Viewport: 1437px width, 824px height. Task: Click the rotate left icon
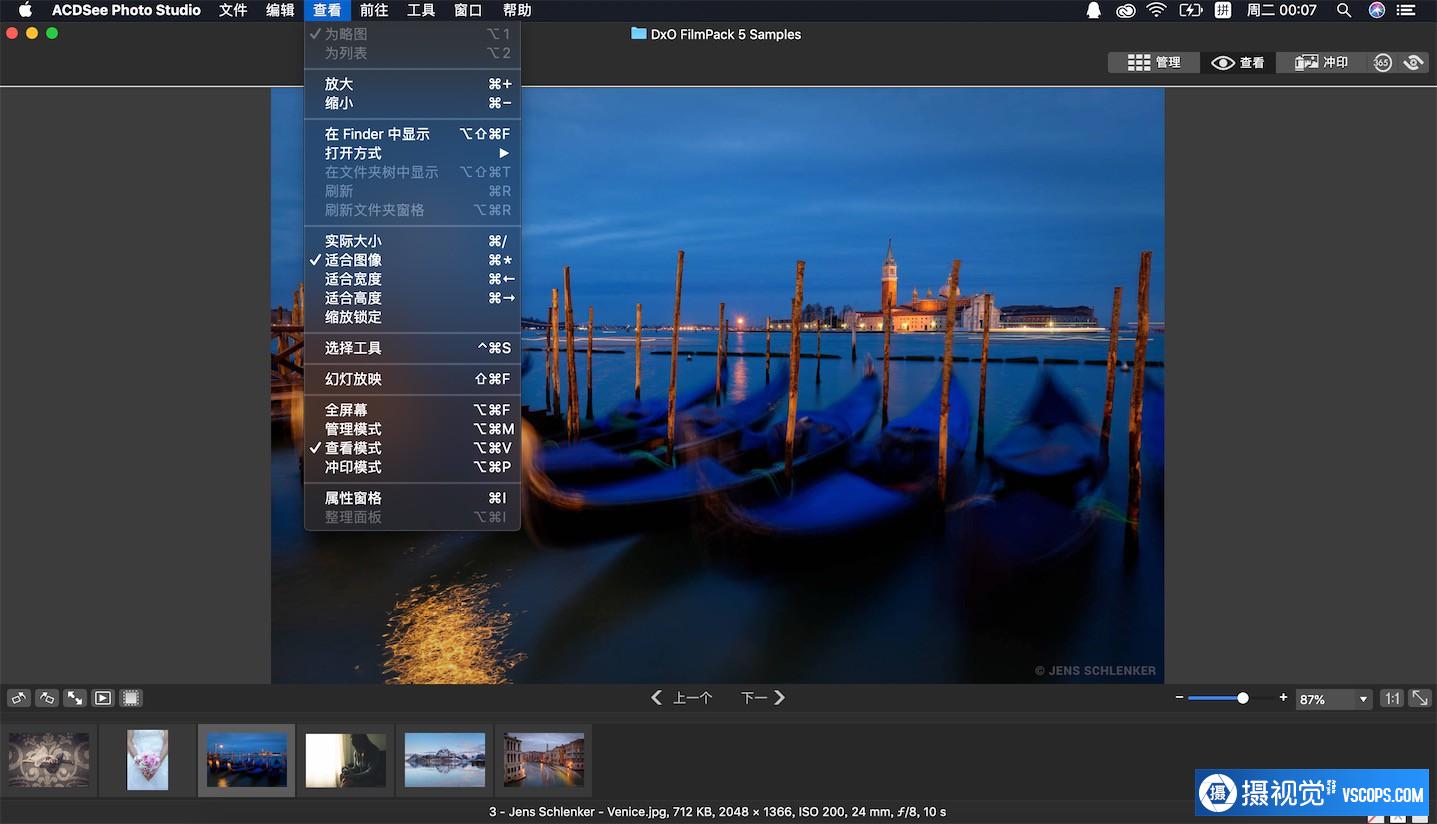[18, 698]
